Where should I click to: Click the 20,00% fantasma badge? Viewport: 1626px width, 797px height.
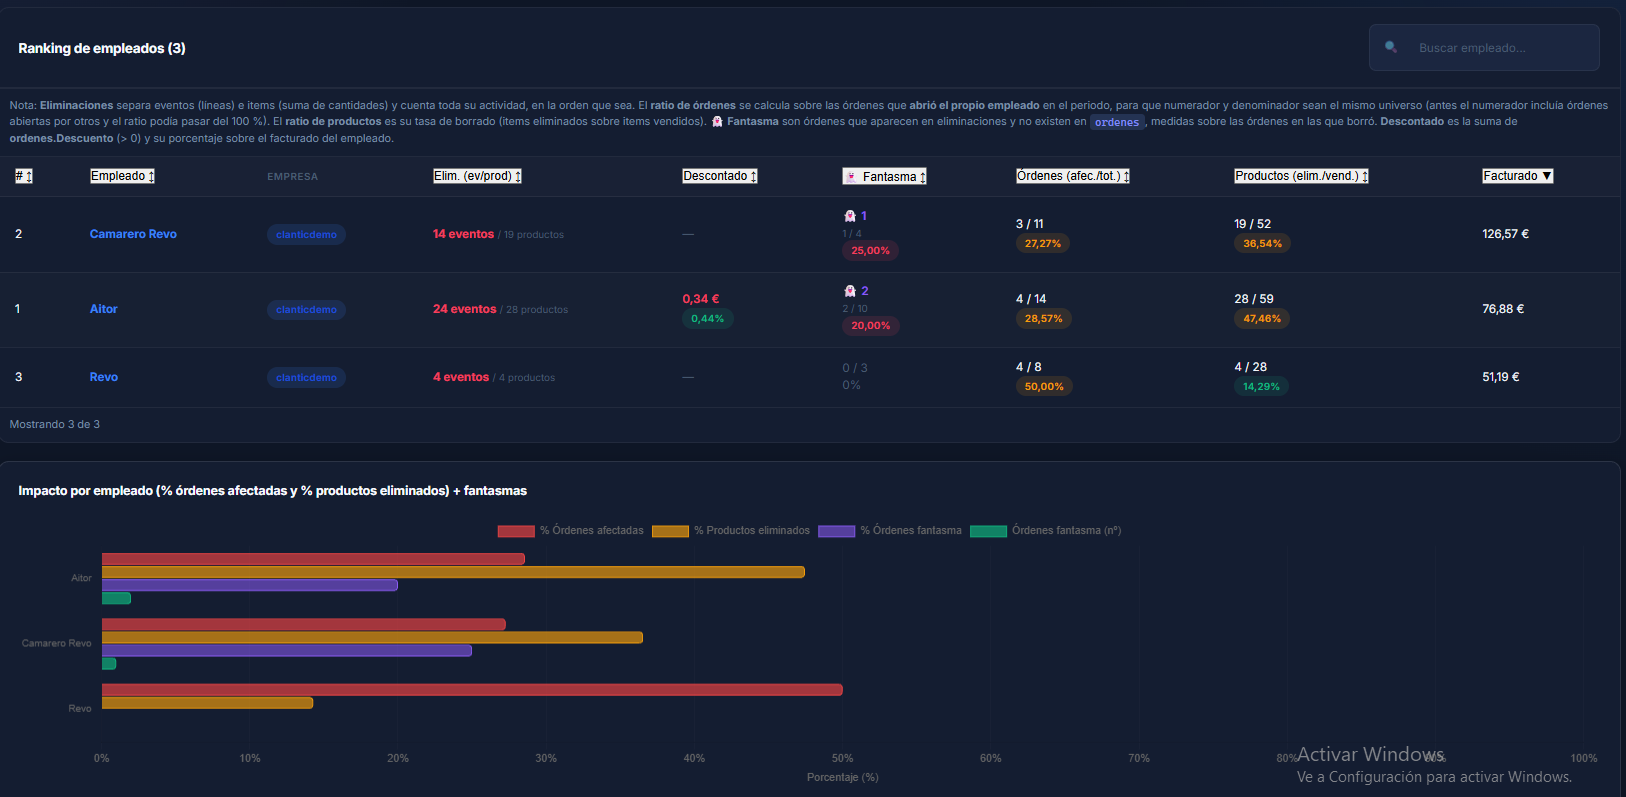click(x=870, y=326)
